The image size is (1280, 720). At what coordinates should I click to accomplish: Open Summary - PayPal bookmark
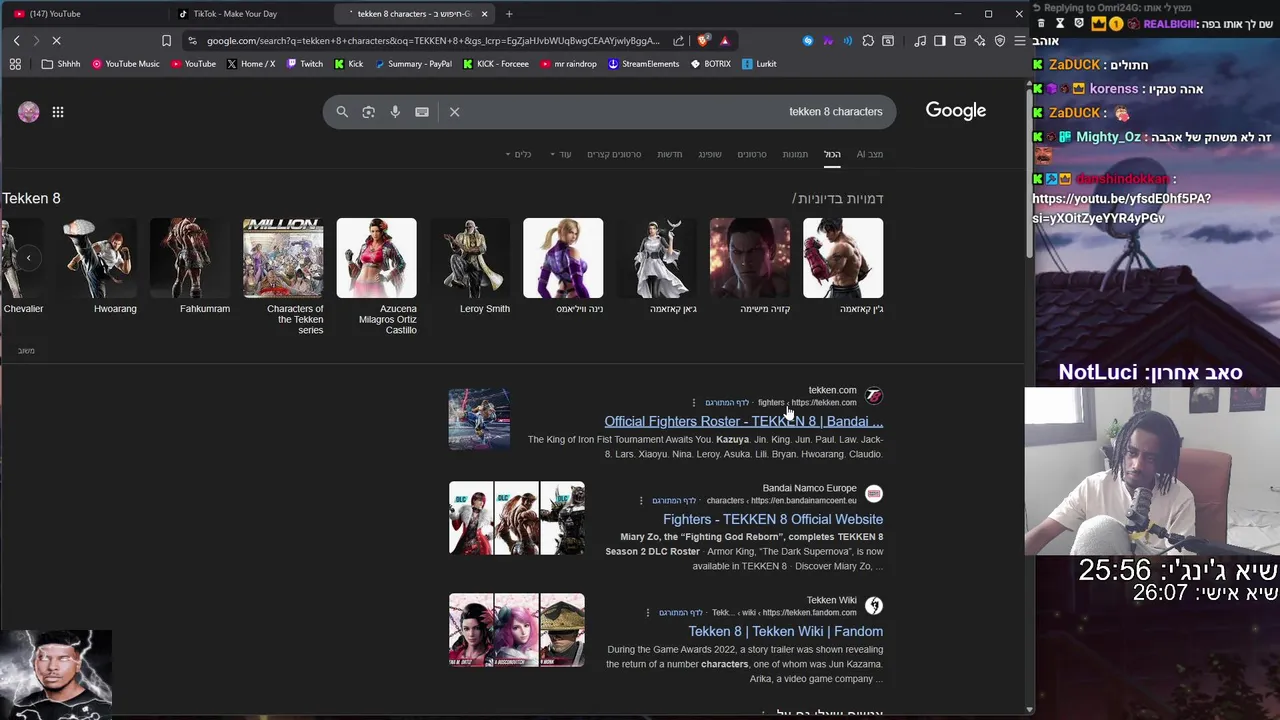[413, 64]
